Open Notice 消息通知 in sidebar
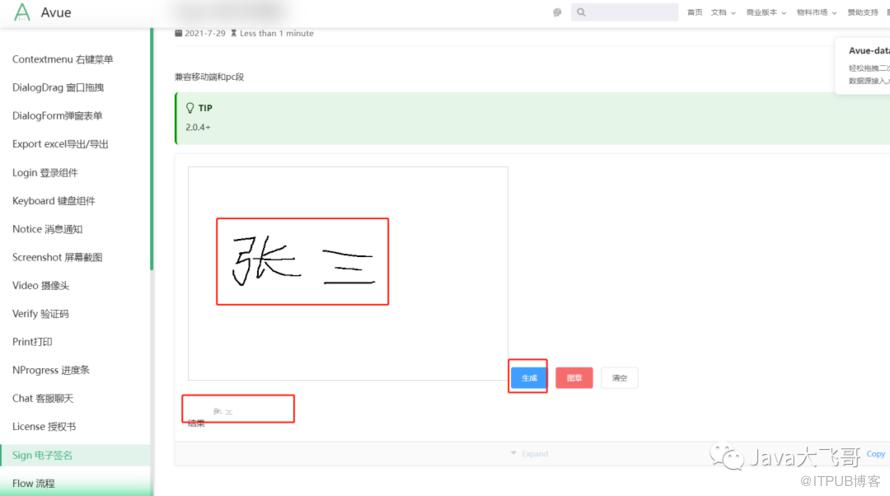 pyautogui.click(x=47, y=229)
